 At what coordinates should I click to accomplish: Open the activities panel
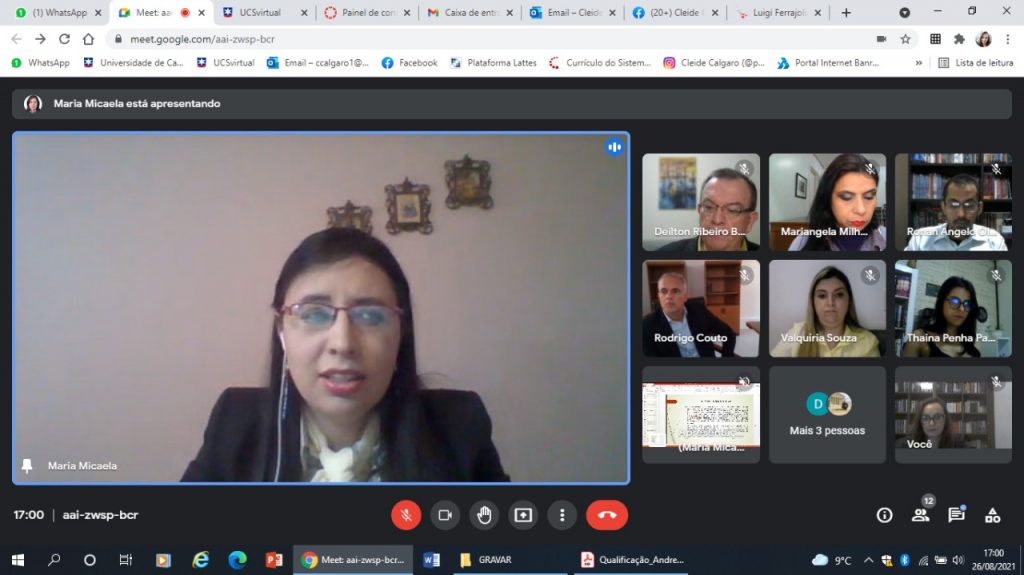tap(992, 515)
